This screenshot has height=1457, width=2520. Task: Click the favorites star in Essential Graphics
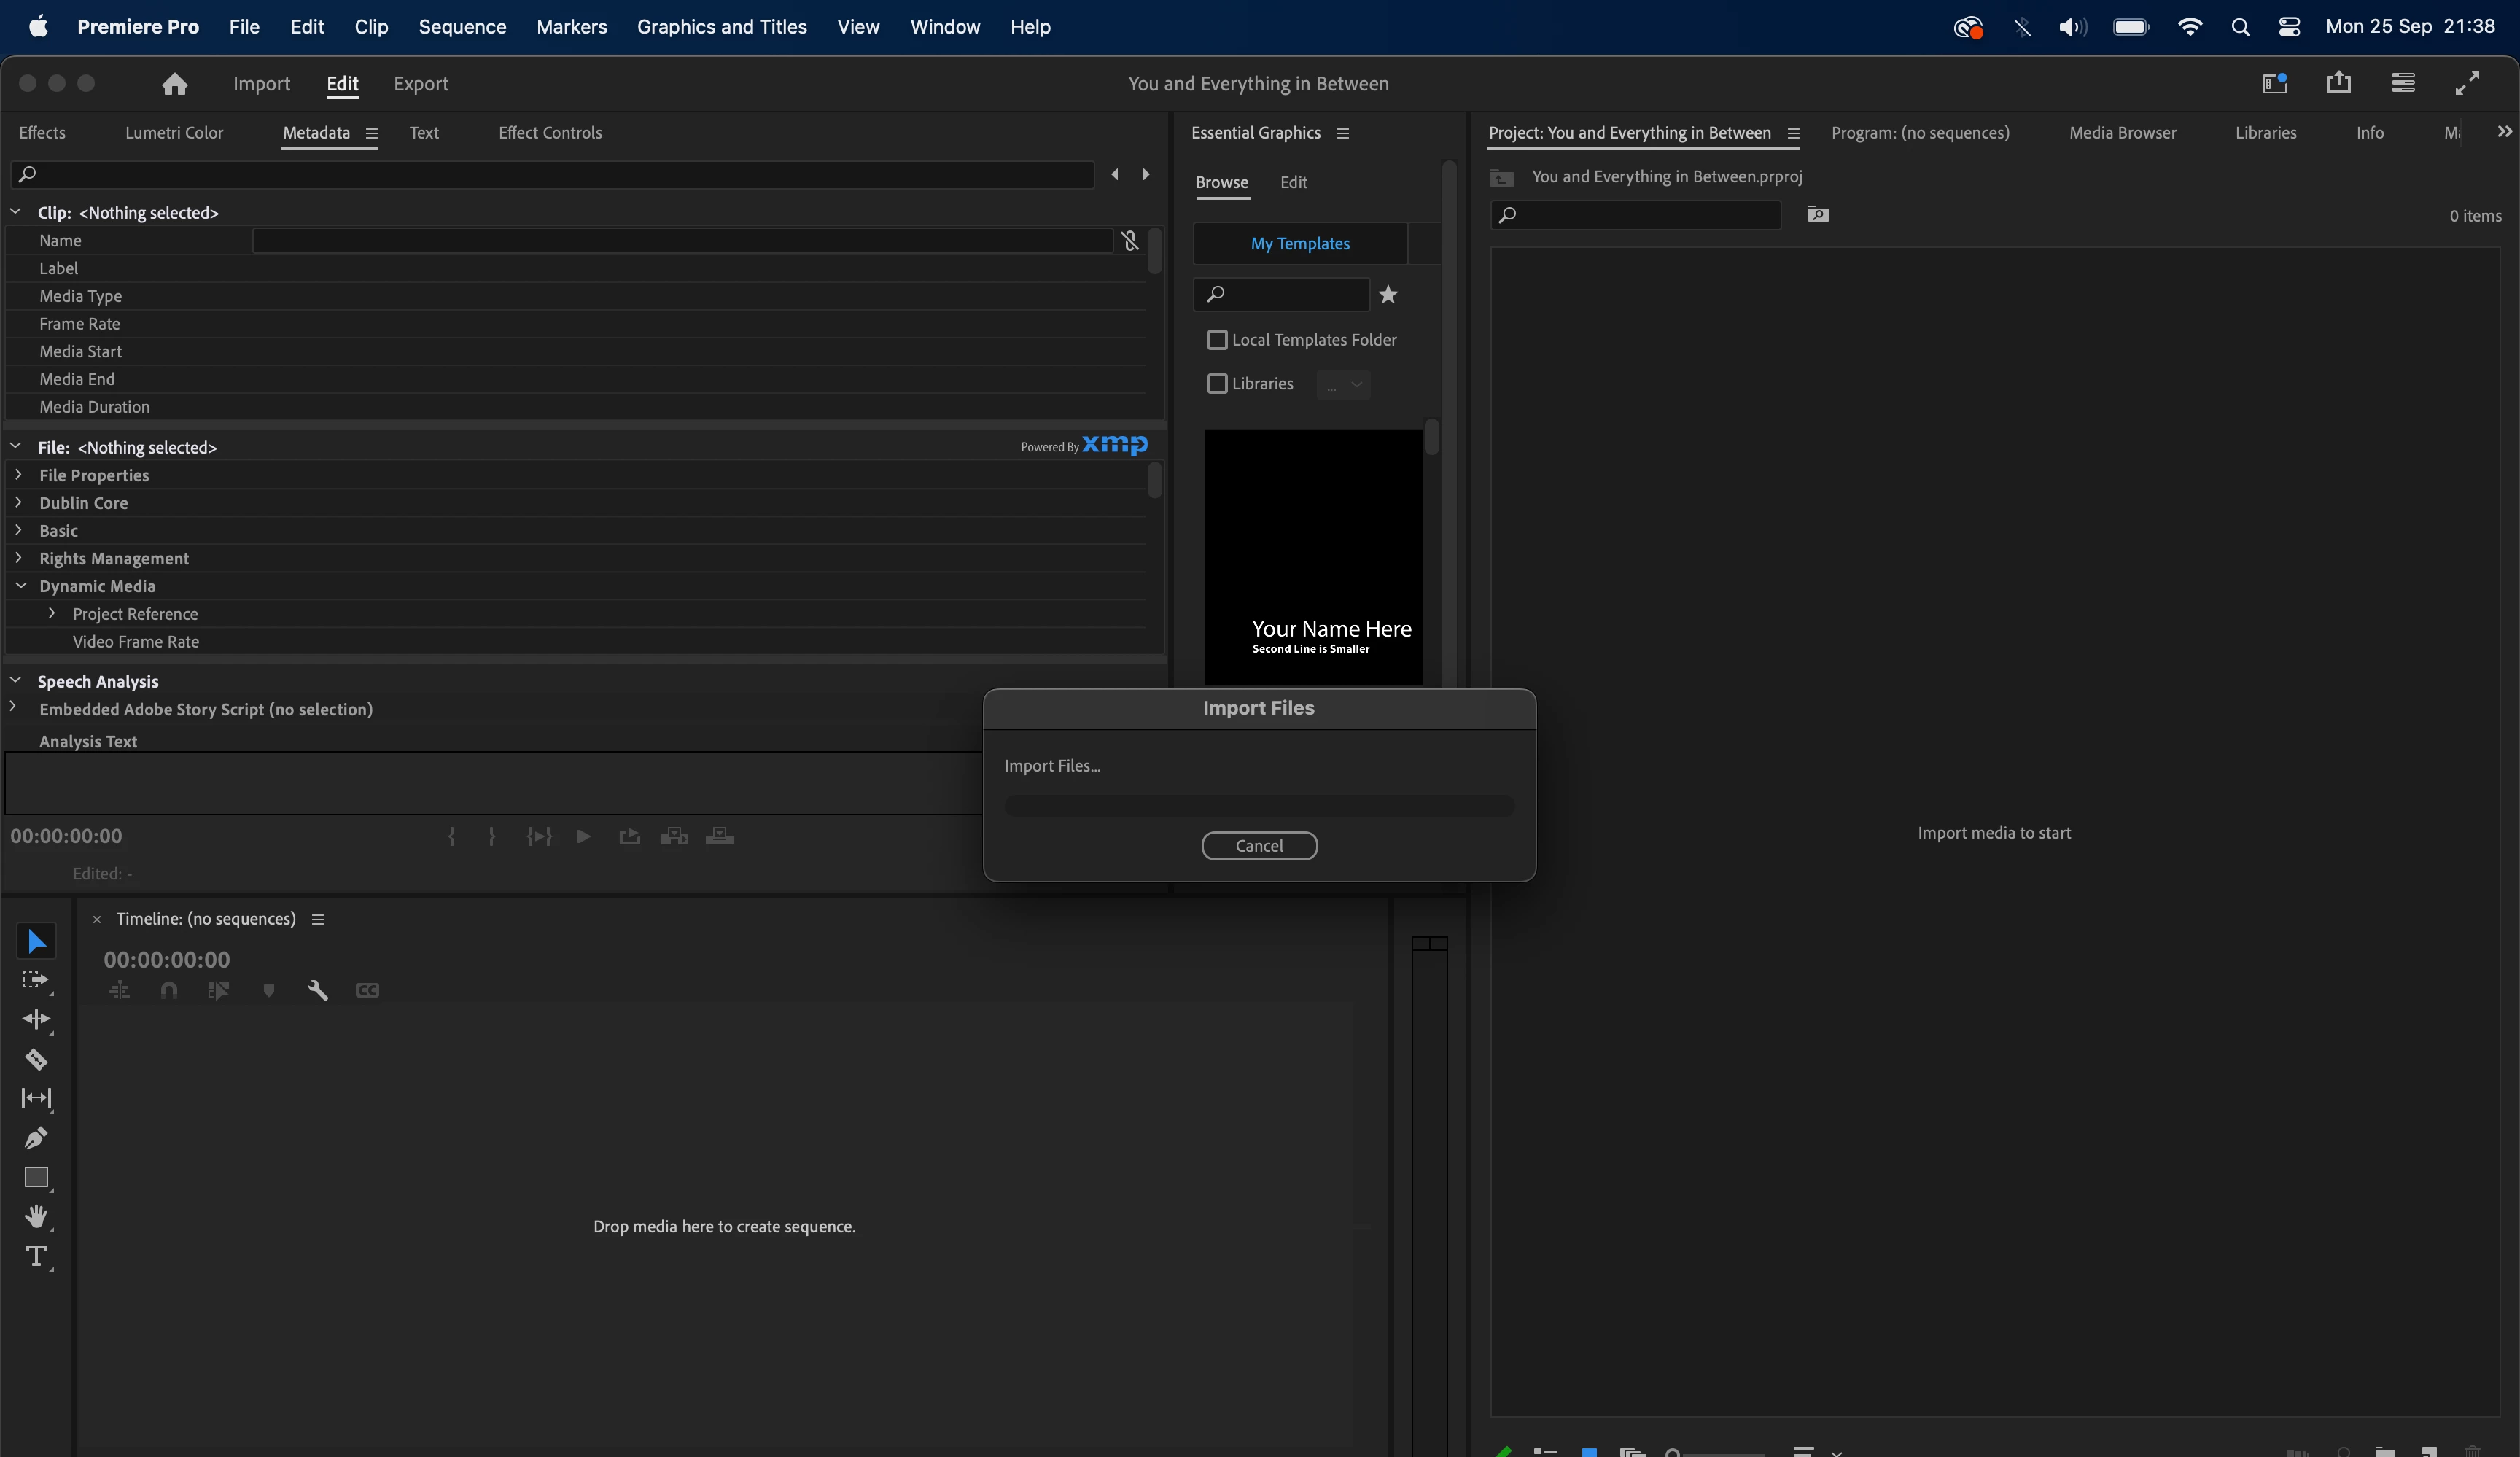[x=1388, y=294]
